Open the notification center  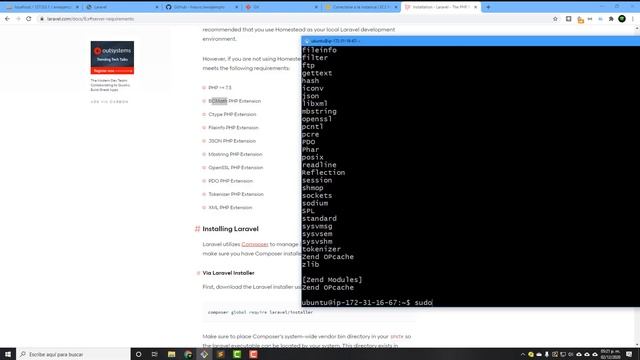[629, 354]
